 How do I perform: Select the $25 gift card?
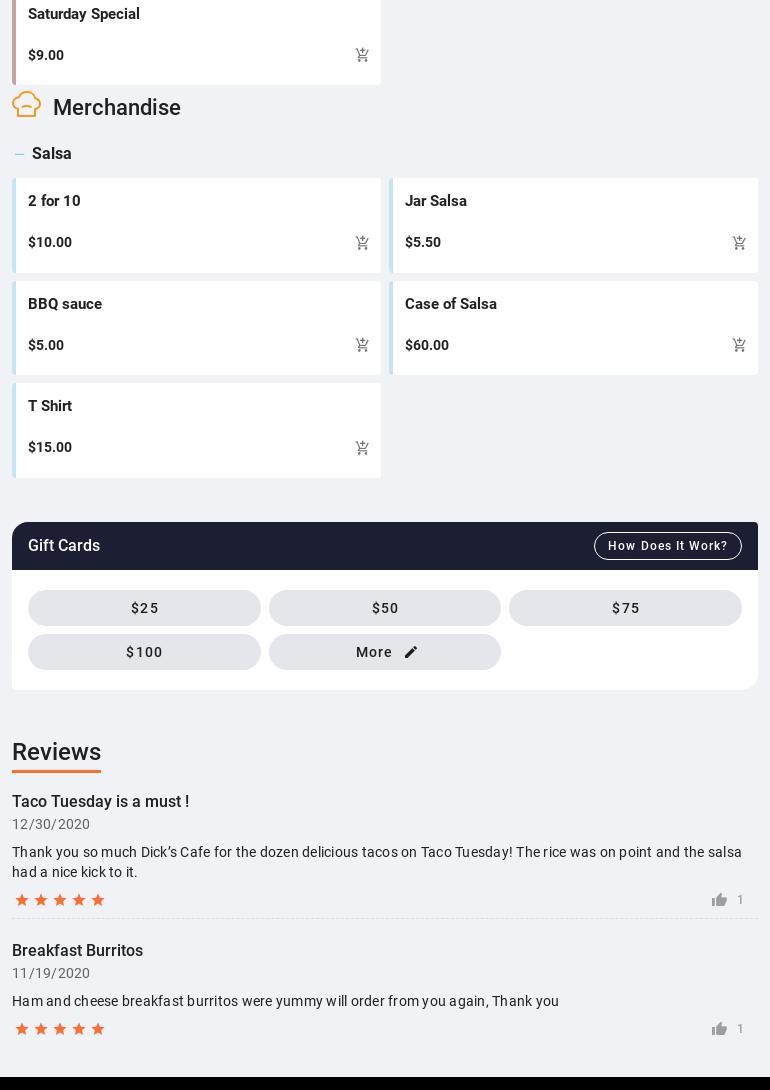[144, 608]
